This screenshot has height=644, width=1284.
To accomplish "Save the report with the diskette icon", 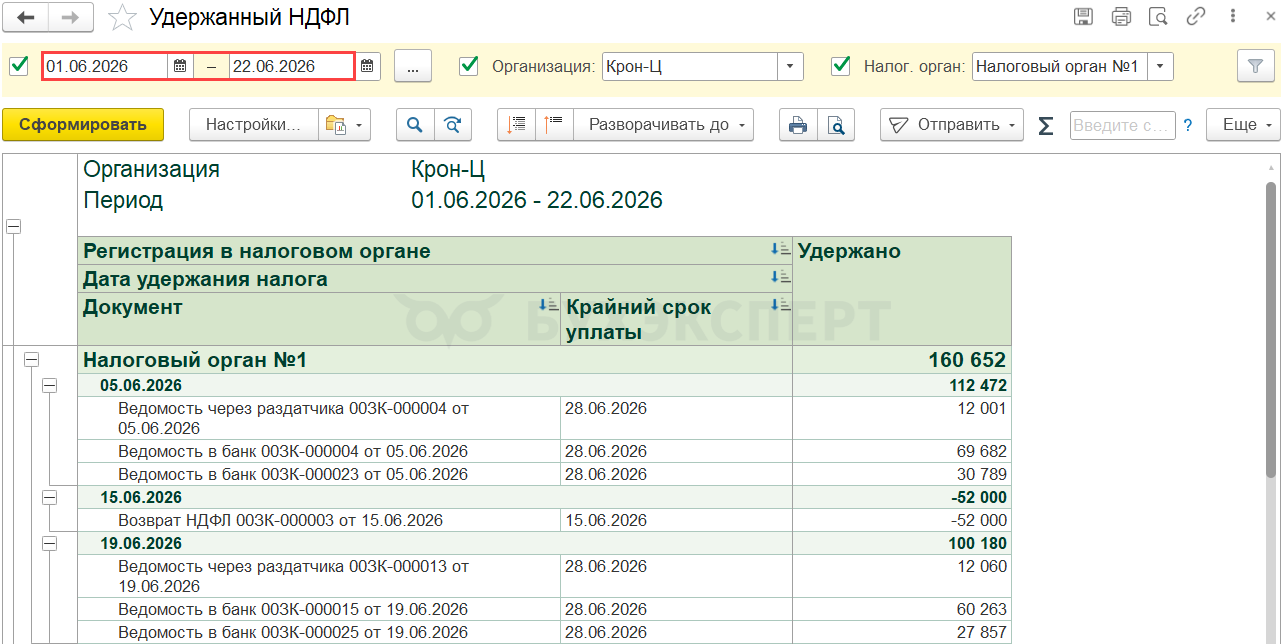I will tap(1083, 16).
